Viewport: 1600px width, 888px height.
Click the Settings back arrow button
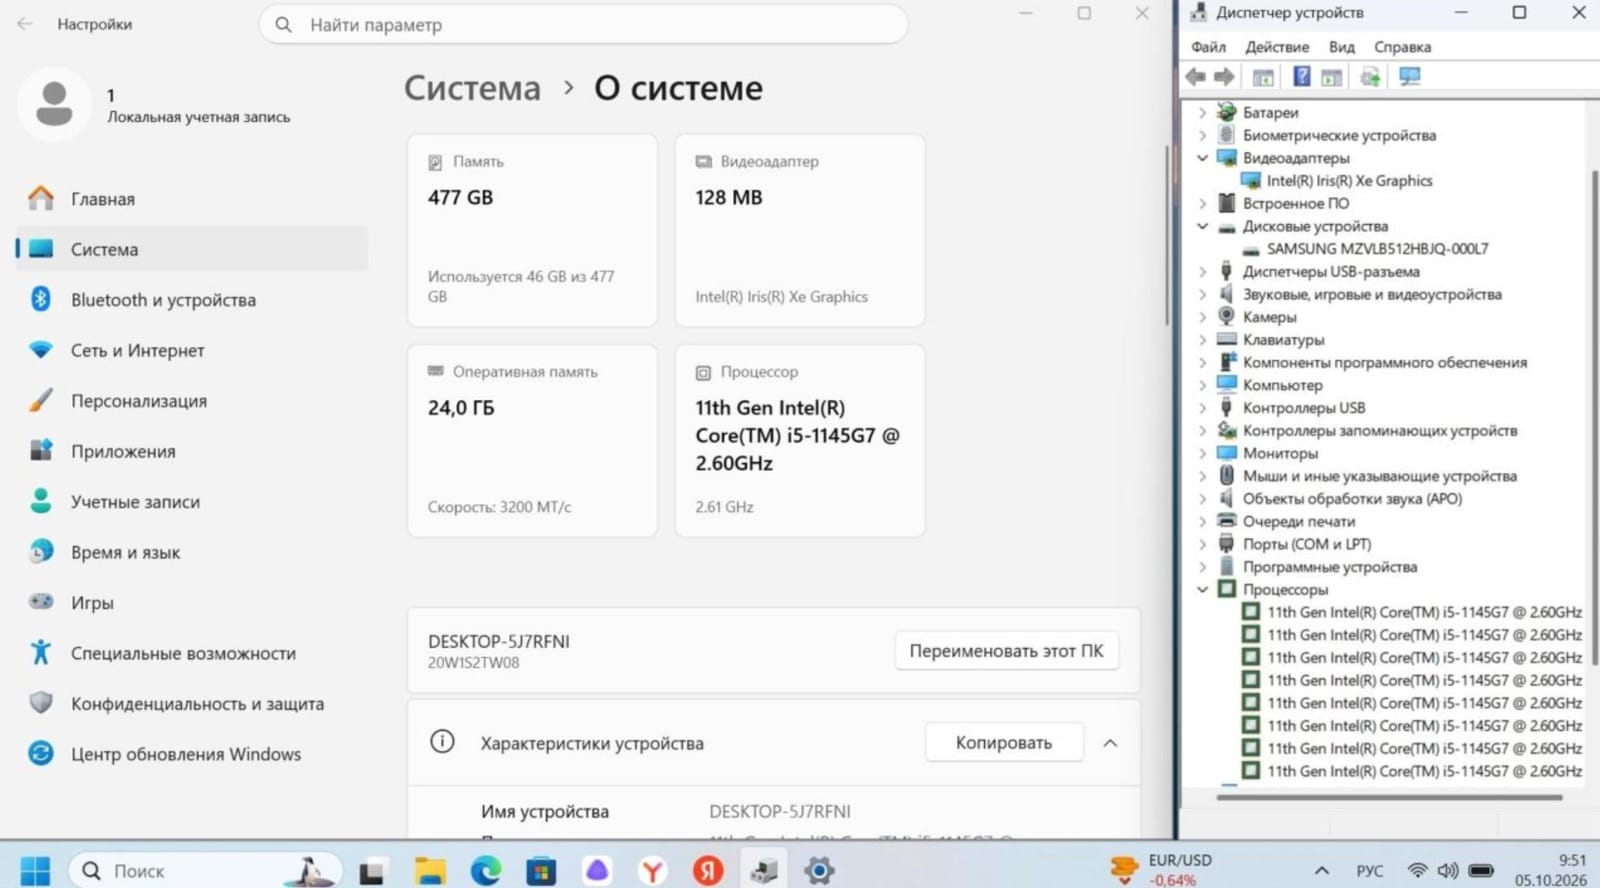click(x=25, y=24)
